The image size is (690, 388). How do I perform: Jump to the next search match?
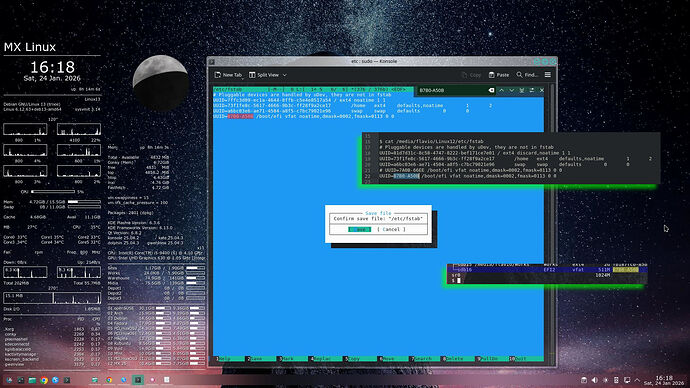click(511, 90)
